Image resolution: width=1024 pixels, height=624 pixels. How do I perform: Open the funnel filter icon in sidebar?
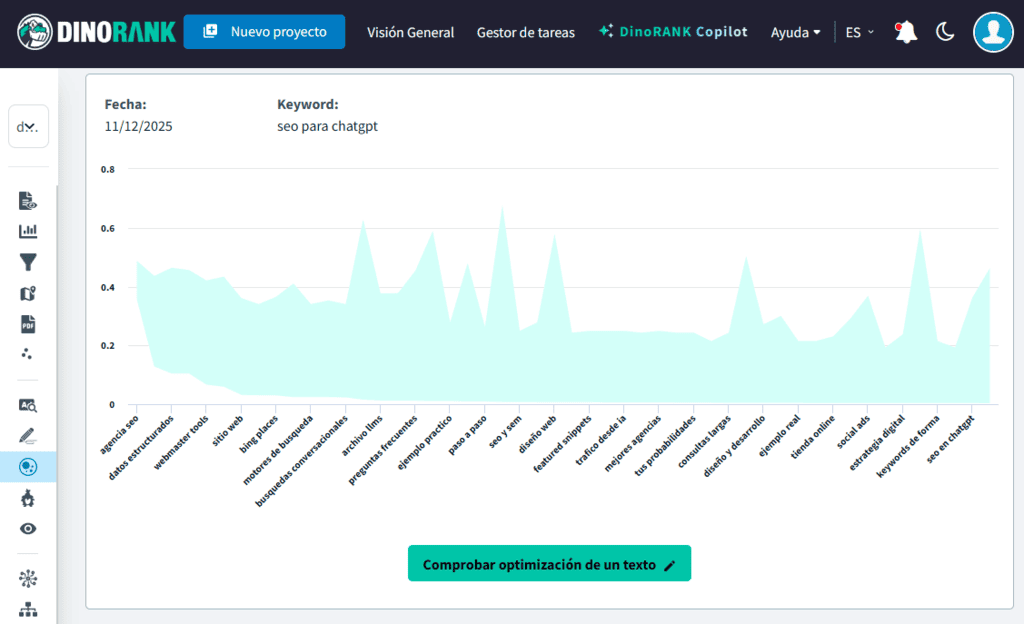pyautogui.click(x=28, y=262)
